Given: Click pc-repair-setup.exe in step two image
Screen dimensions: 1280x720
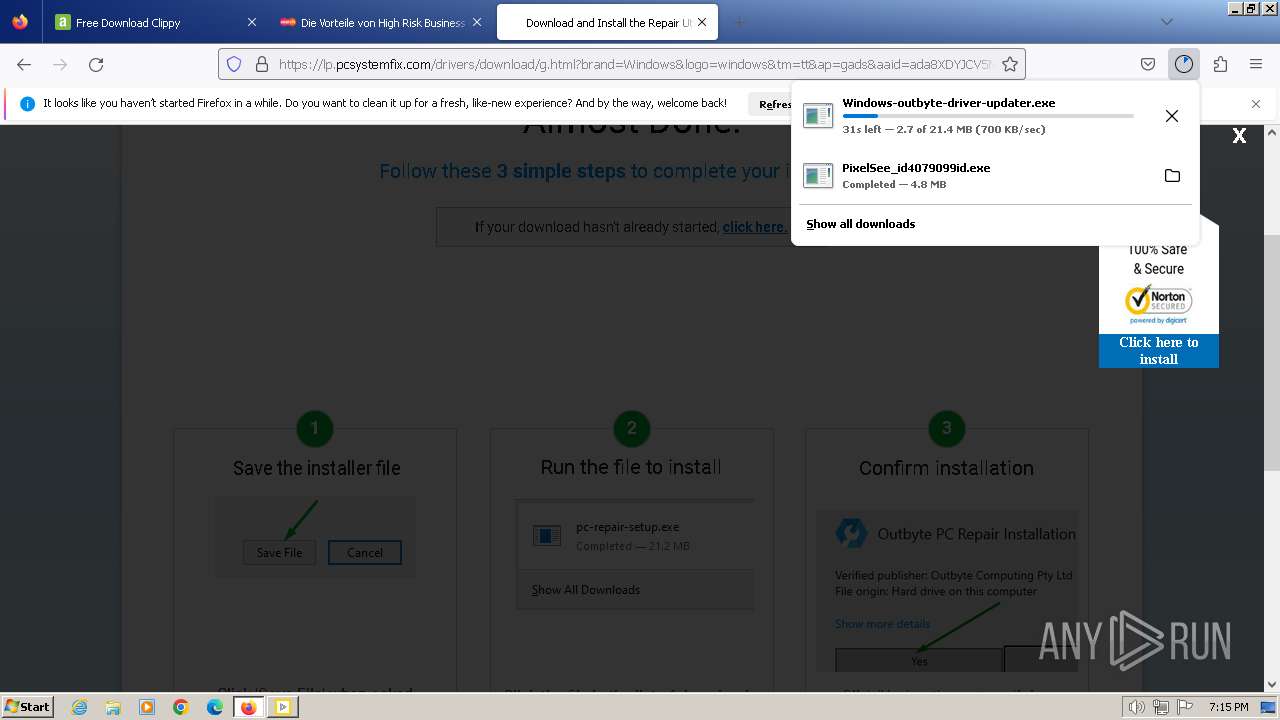Looking at the screenshot, I should click(628, 527).
